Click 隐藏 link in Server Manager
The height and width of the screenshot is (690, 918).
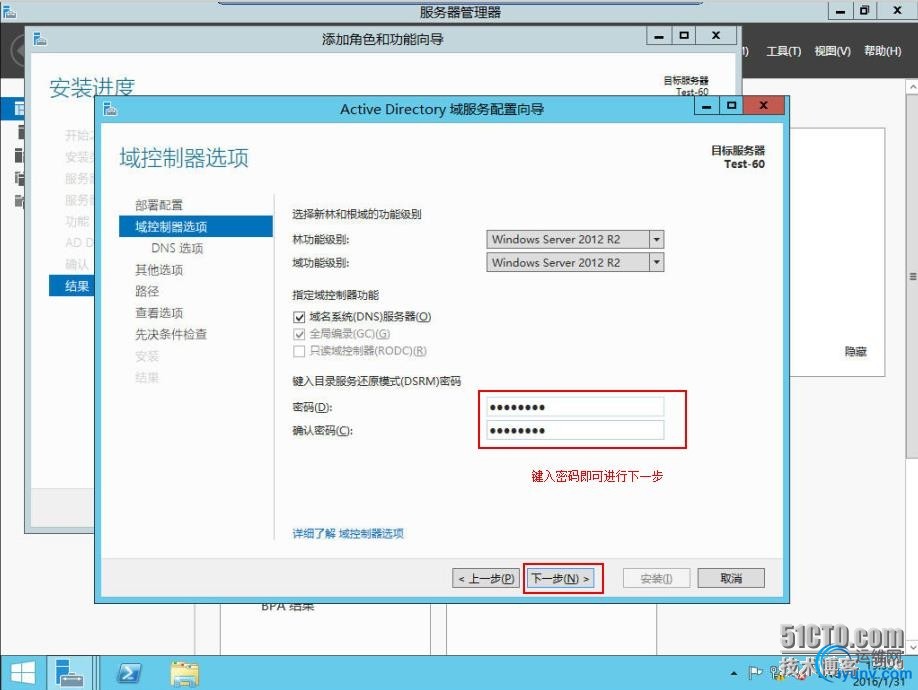coord(855,351)
